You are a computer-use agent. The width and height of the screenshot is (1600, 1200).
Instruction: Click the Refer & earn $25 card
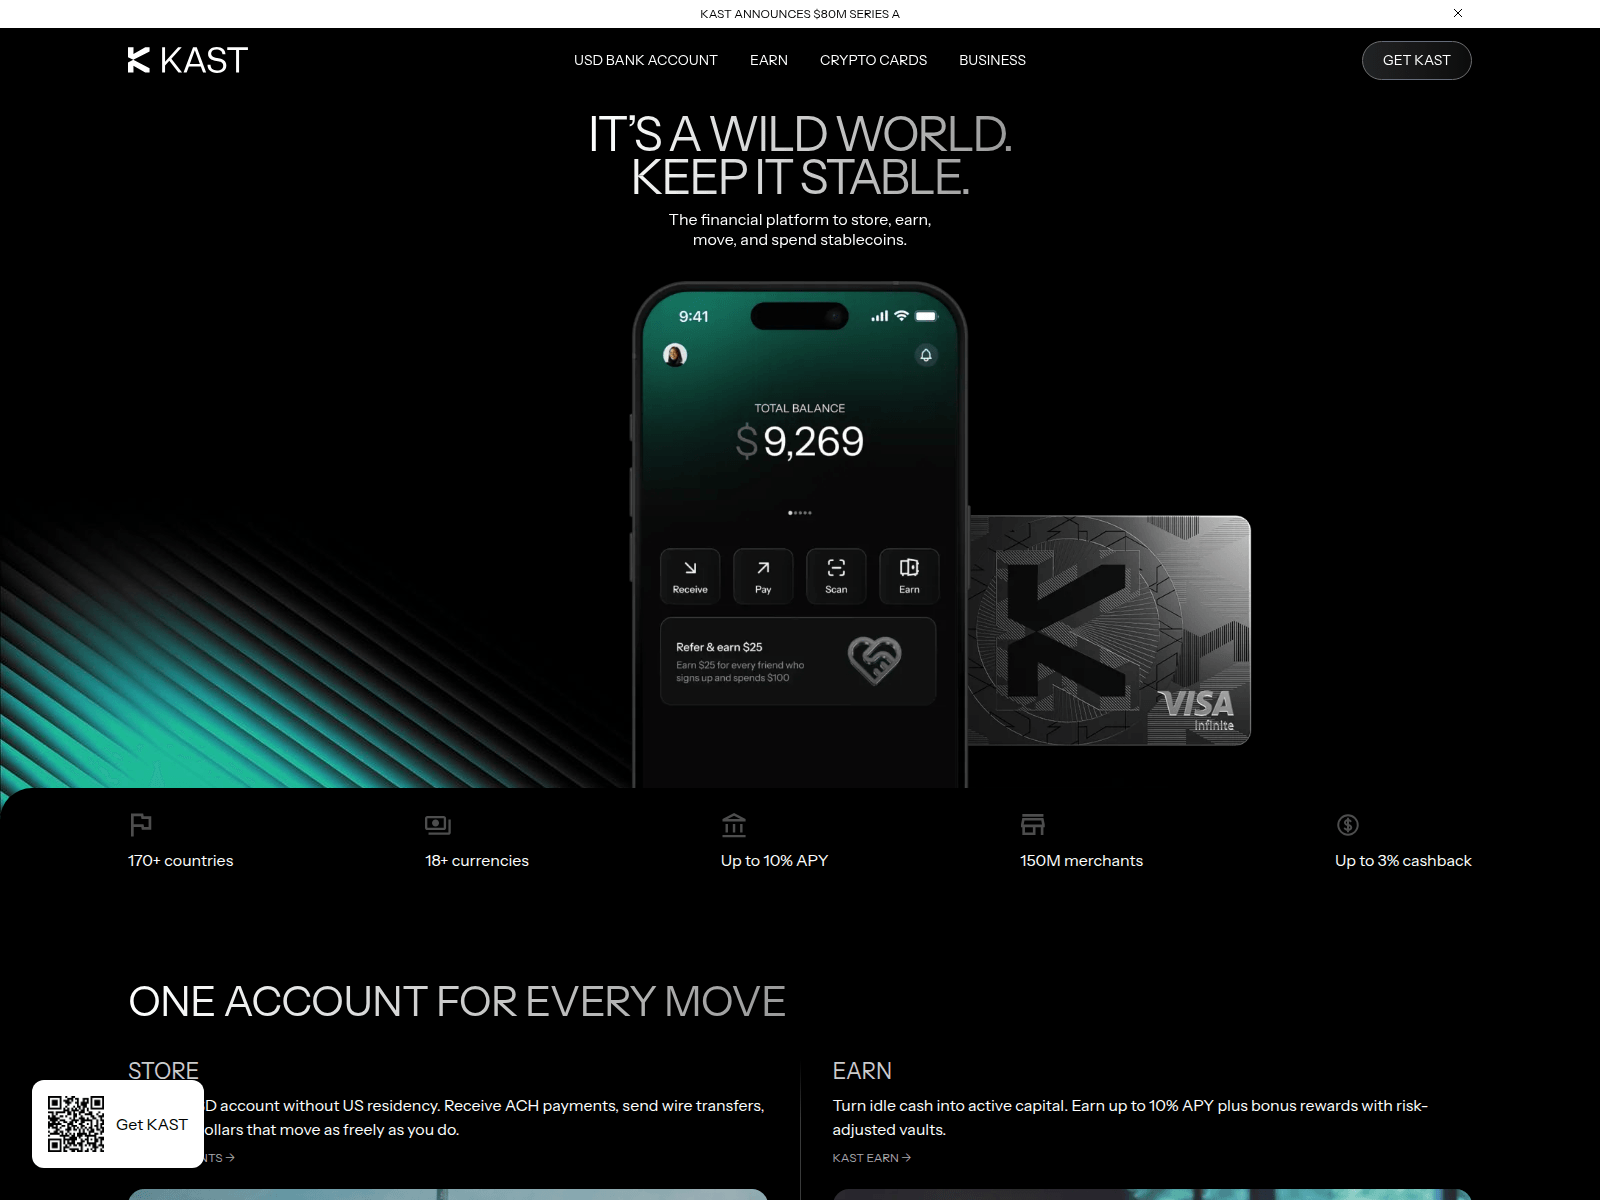(797, 661)
